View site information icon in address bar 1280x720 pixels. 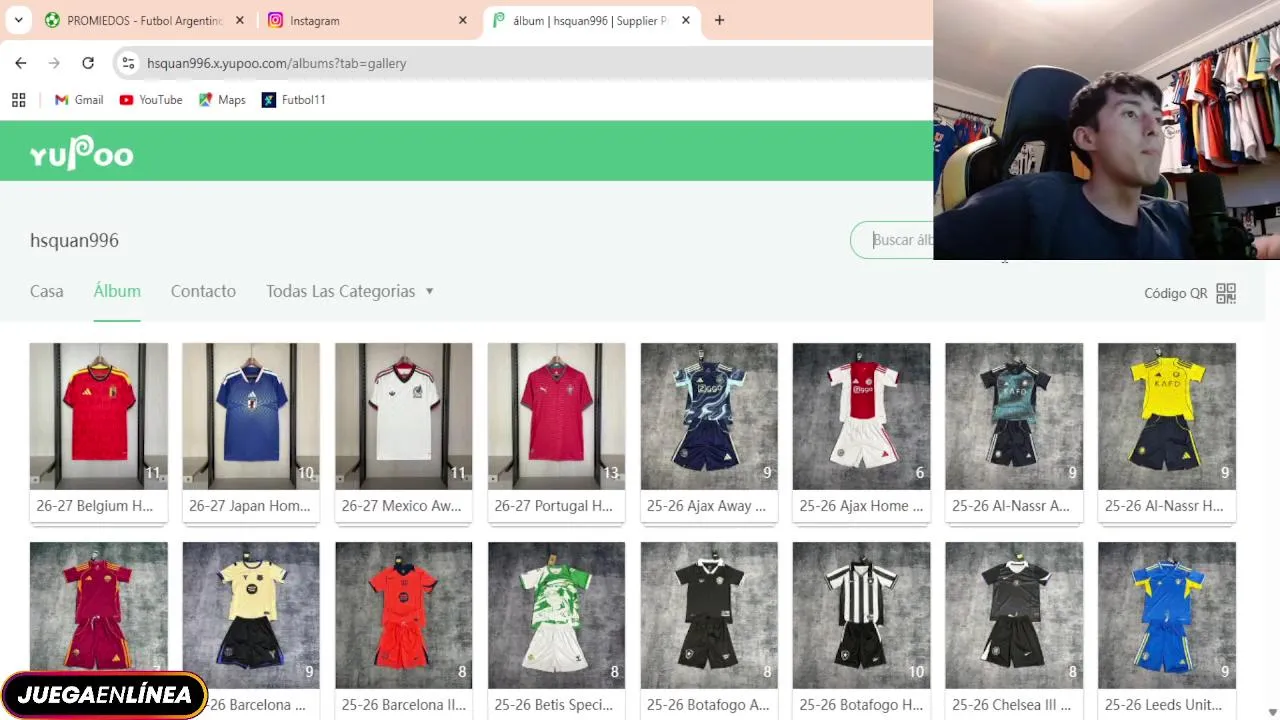128,63
